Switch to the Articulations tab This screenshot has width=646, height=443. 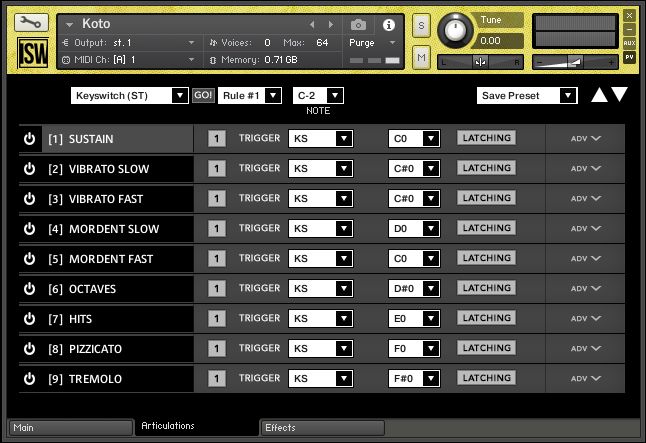pyautogui.click(x=197, y=426)
